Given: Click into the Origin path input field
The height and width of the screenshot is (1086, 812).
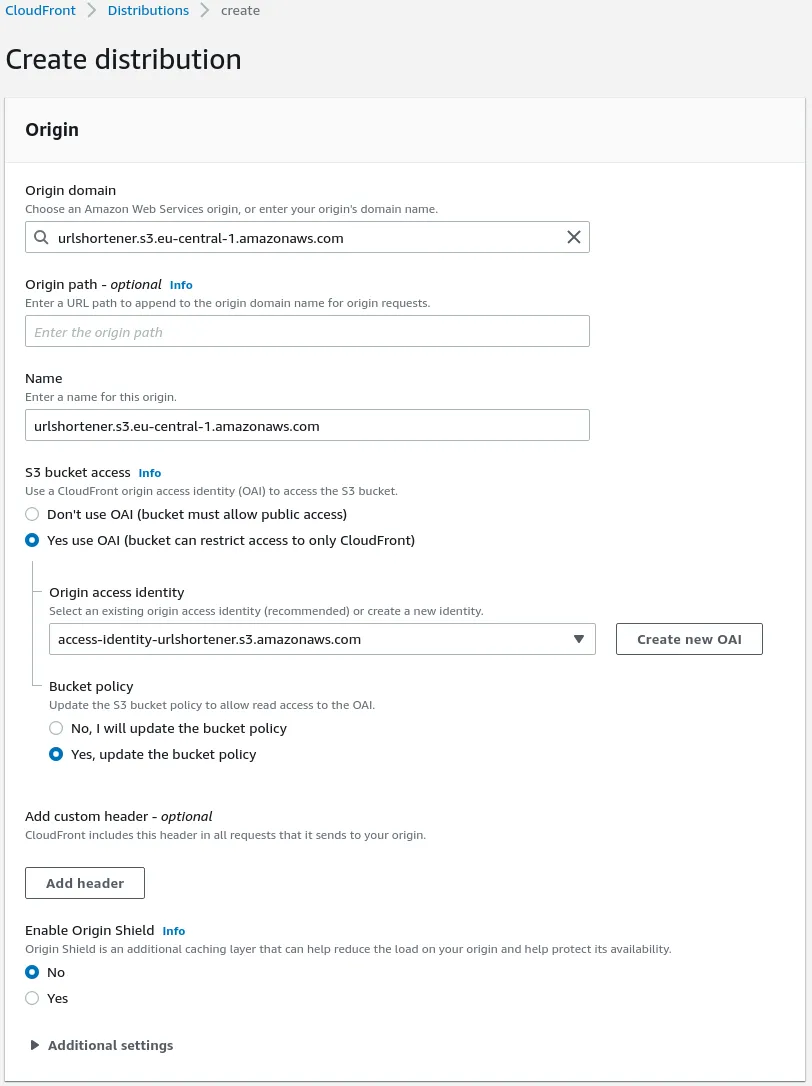Looking at the screenshot, I should click(x=307, y=332).
